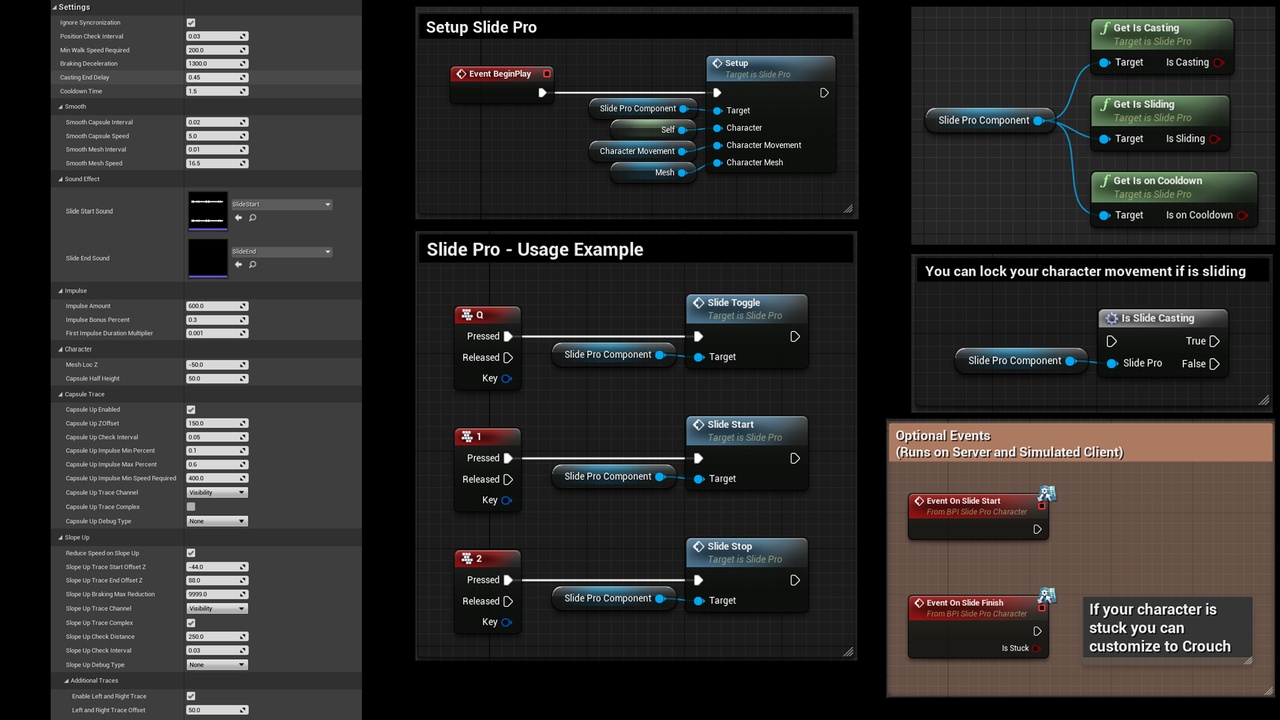
Task: Click the True exec pin on Is Slide Casting
Action: click(x=1214, y=341)
